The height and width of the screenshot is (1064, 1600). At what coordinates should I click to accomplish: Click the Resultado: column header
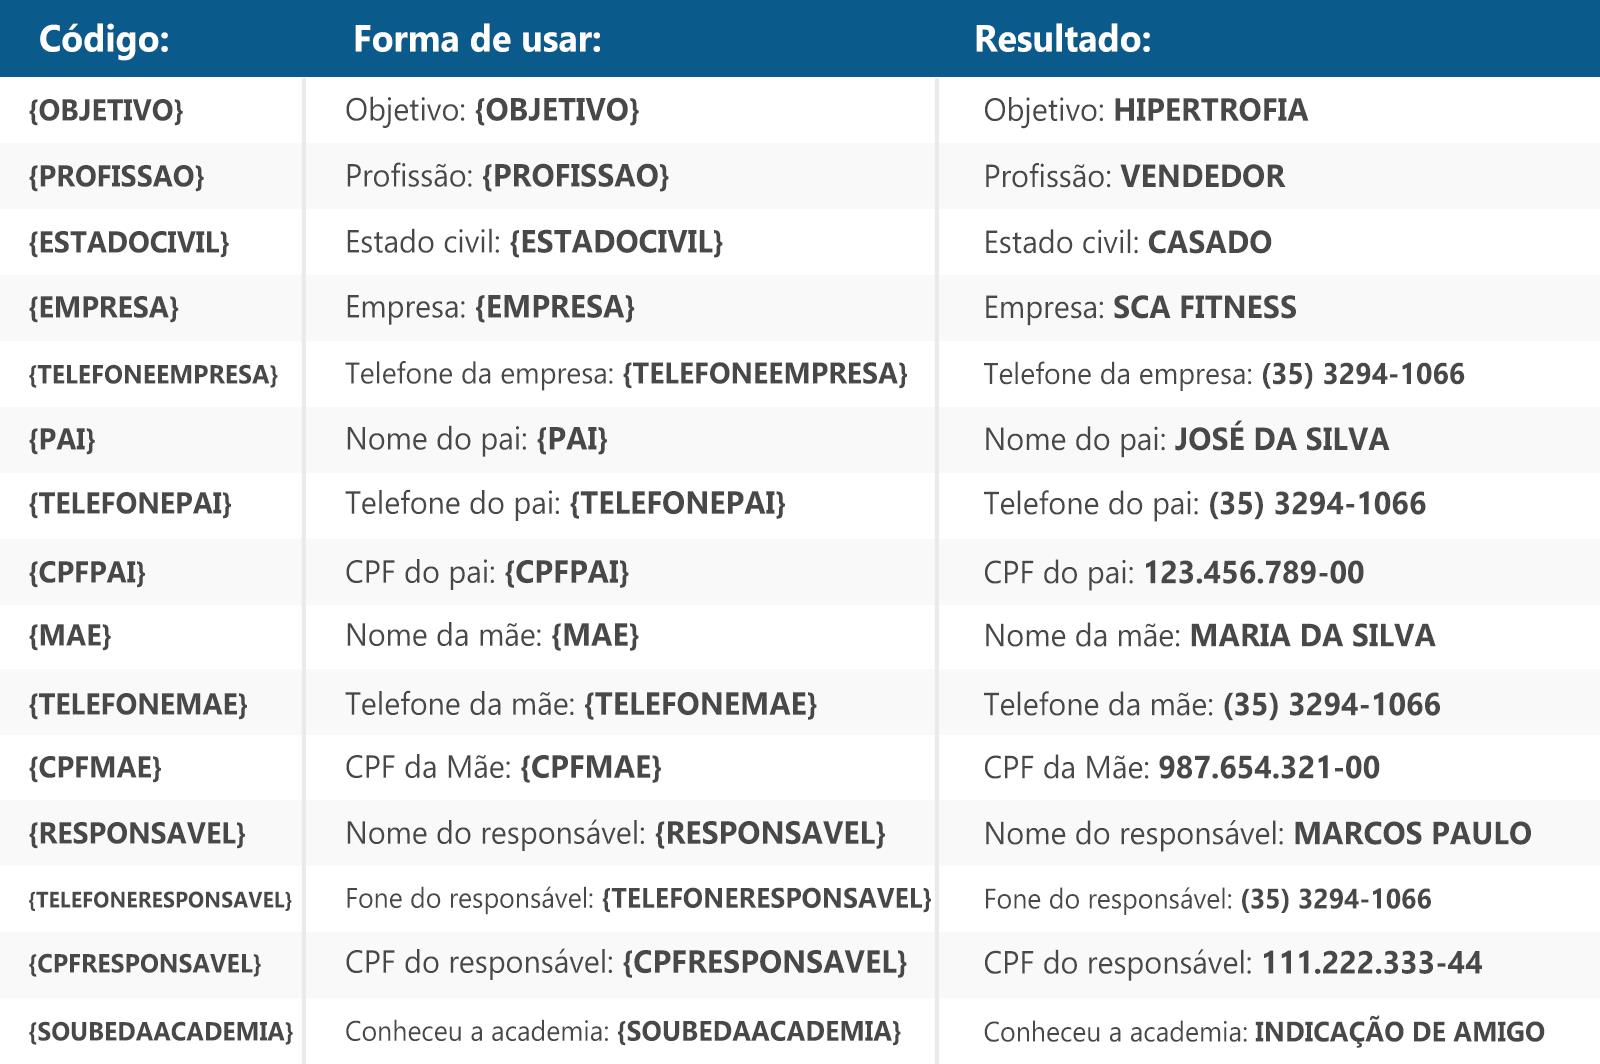coord(1063,39)
